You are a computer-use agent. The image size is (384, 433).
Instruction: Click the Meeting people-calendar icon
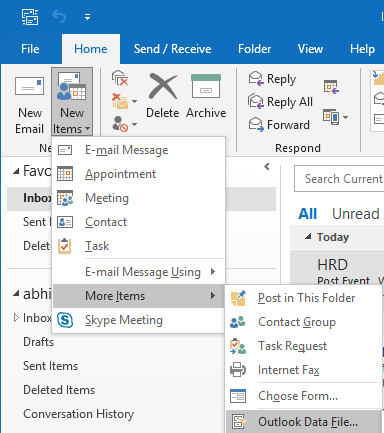[65, 198]
